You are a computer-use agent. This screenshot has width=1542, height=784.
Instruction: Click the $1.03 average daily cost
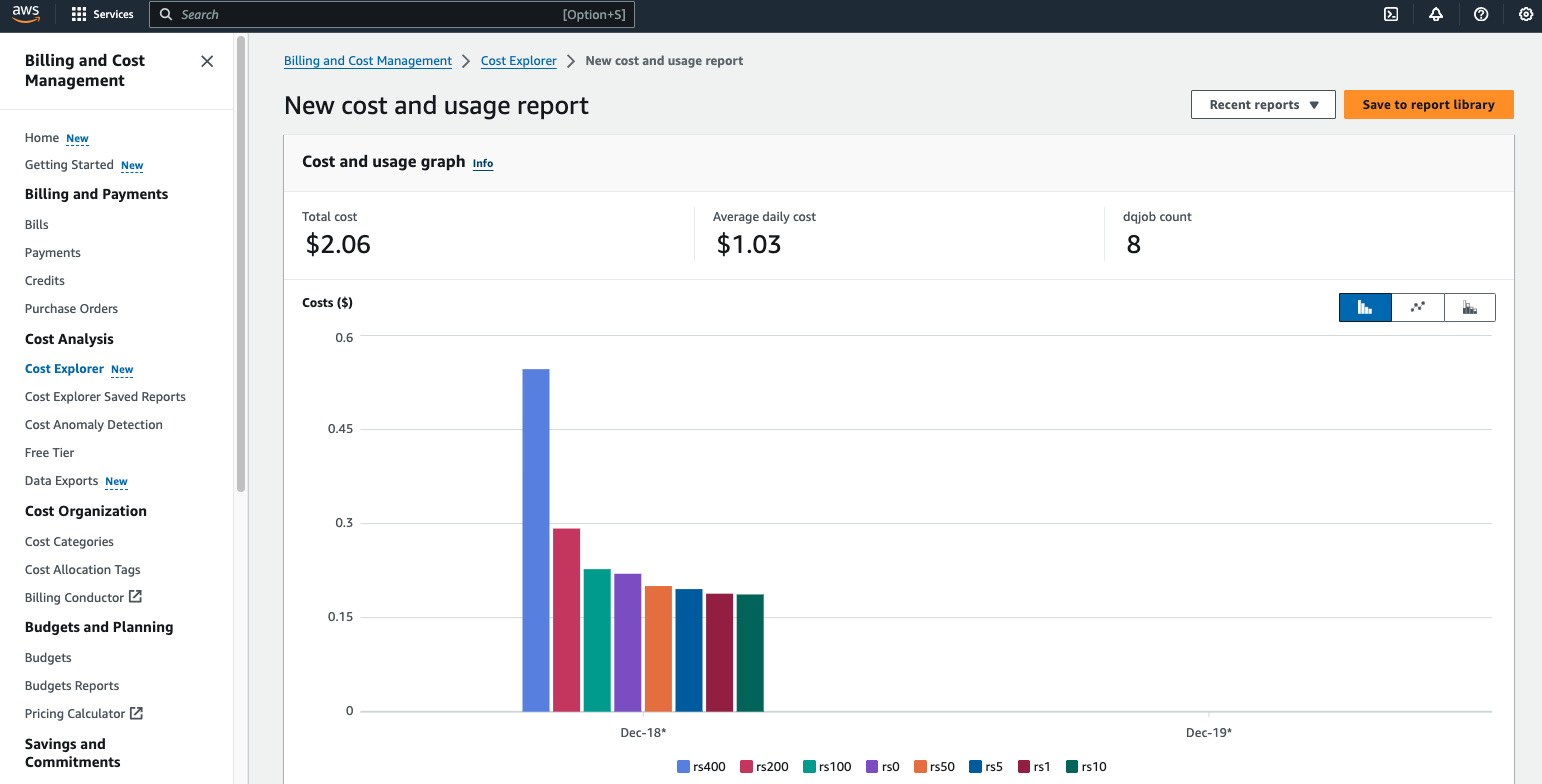[749, 245]
